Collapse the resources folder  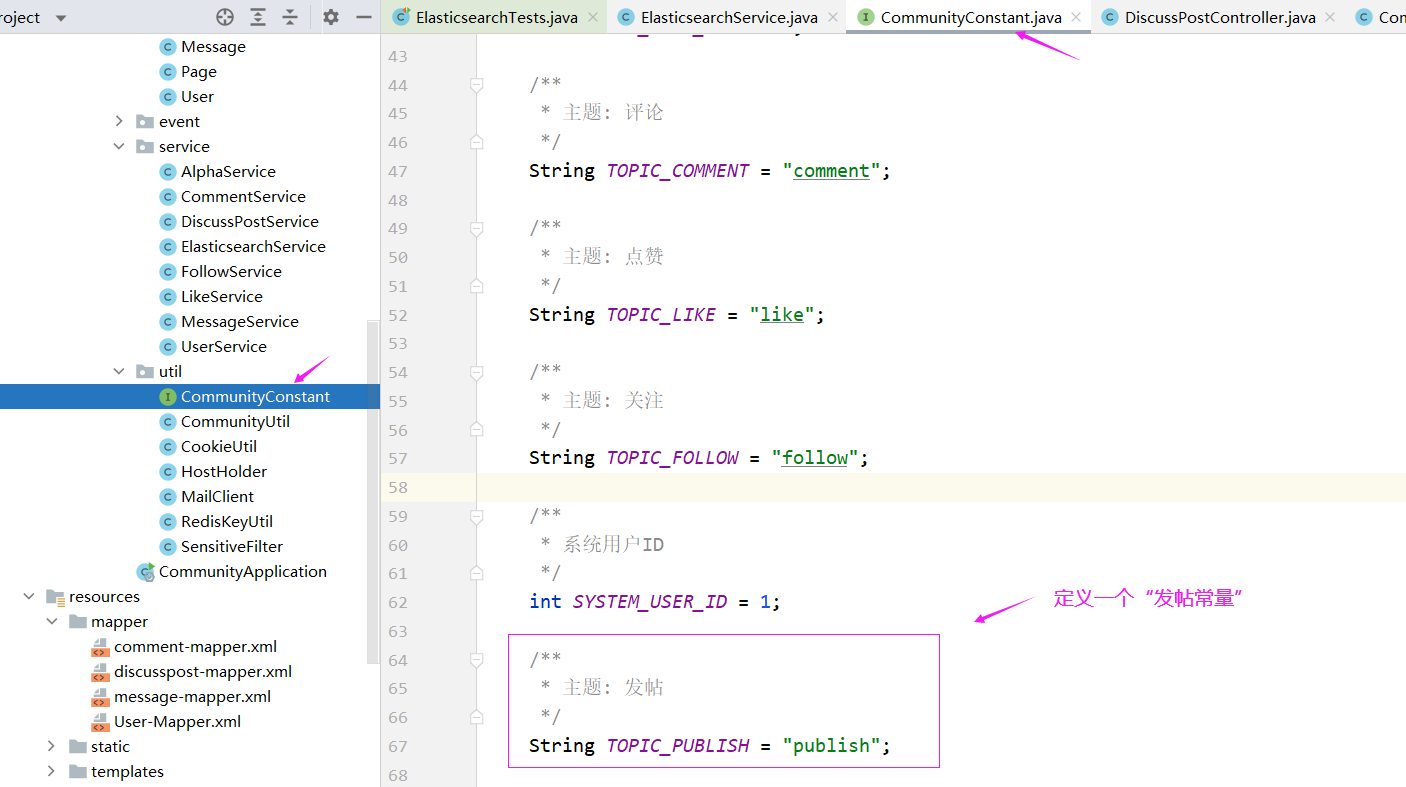coord(29,596)
